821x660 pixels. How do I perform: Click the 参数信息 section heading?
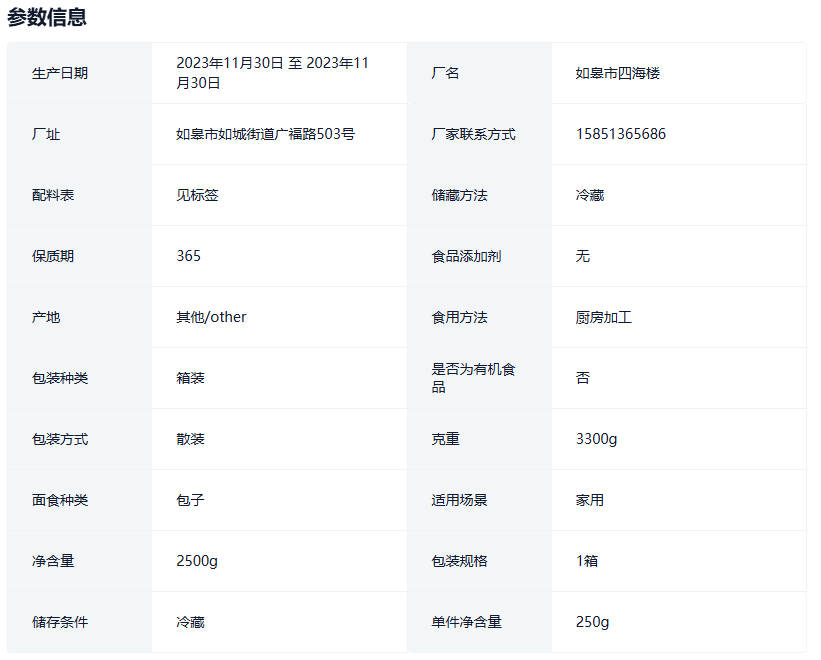[47, 17]
